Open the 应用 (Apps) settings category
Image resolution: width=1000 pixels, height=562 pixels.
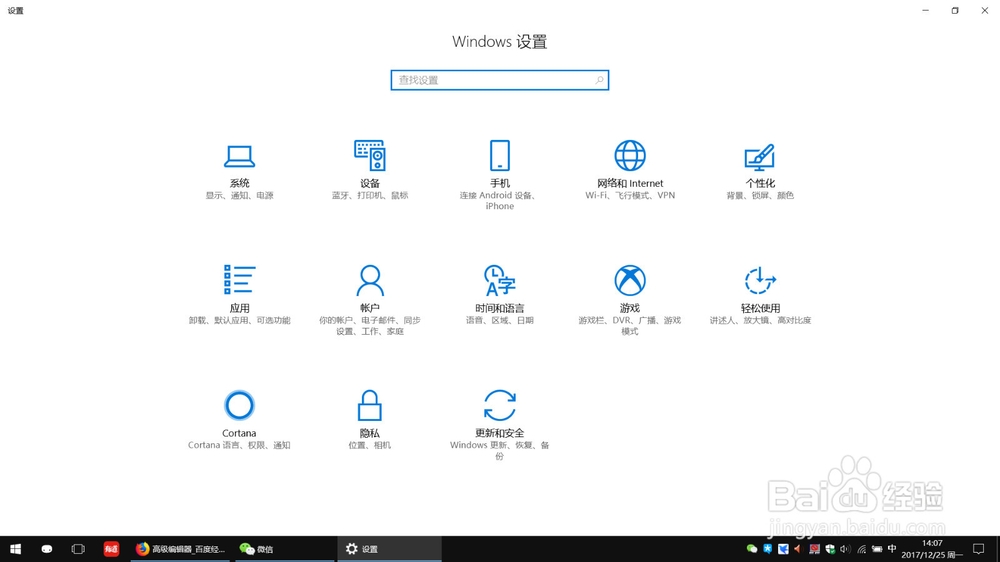[239, 295]
